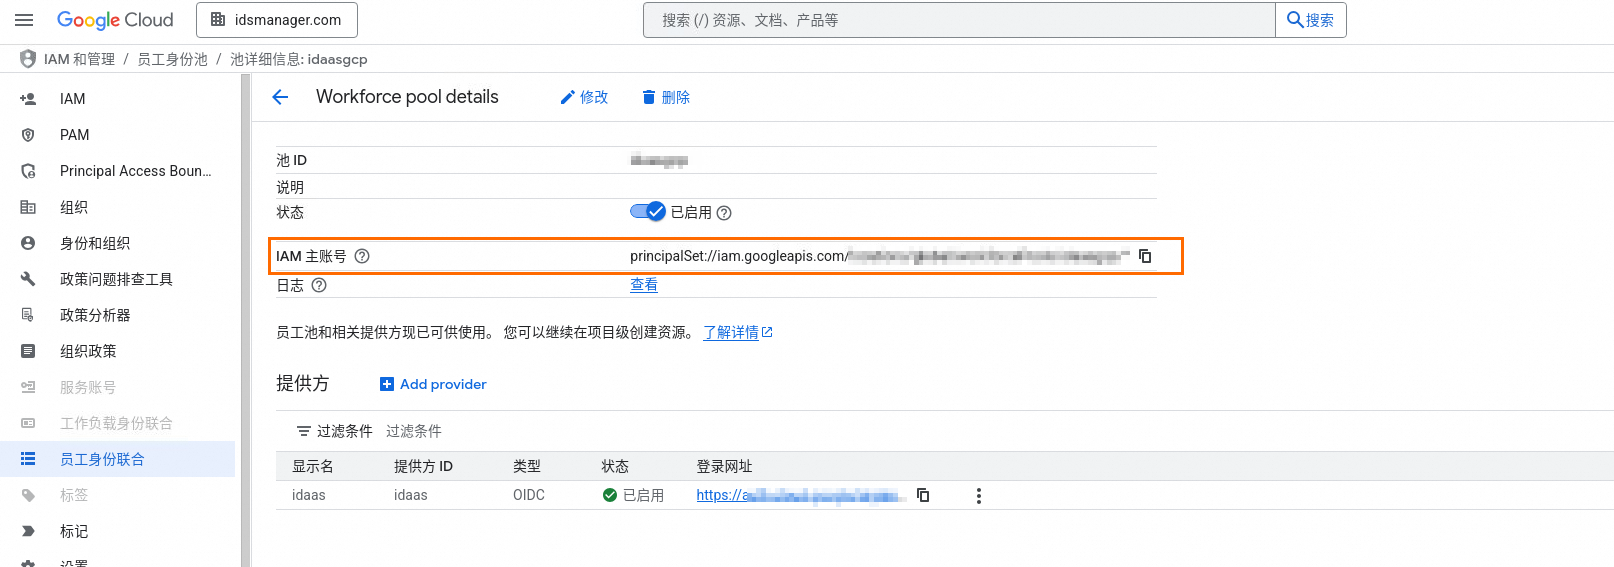Click the 提供方 ID column header

pyautogui.click(x=423, y=467)
